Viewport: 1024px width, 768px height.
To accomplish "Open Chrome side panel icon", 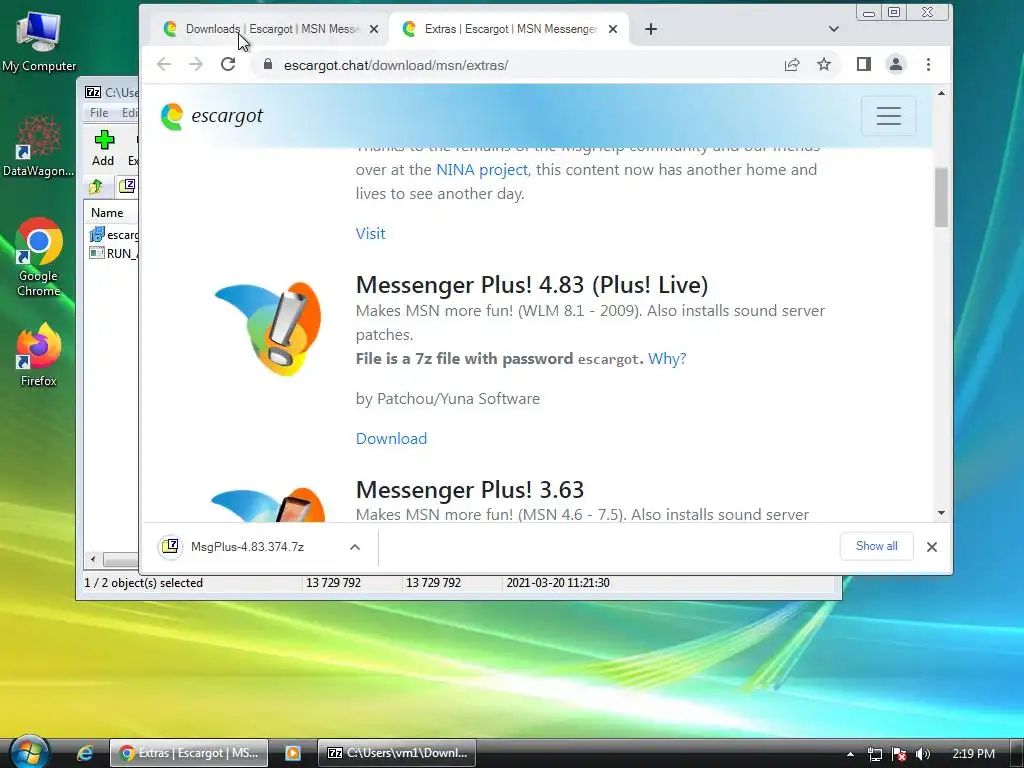I will click(863, 64).
